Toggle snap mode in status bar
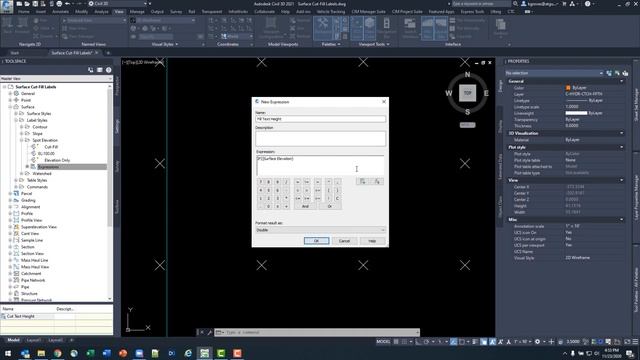The image size is (640, 360). tap(404, 342)
